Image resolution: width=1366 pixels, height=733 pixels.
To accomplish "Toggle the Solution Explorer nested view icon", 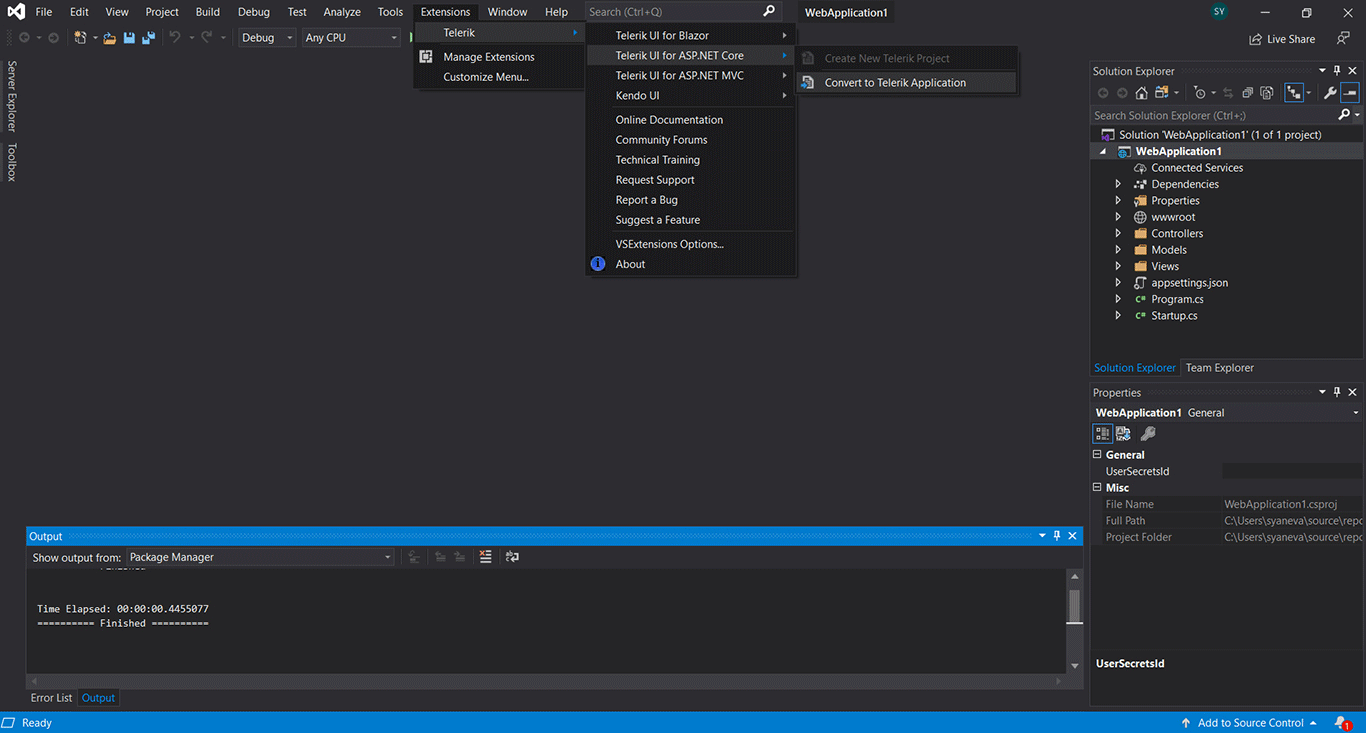I will point(1294,93).
